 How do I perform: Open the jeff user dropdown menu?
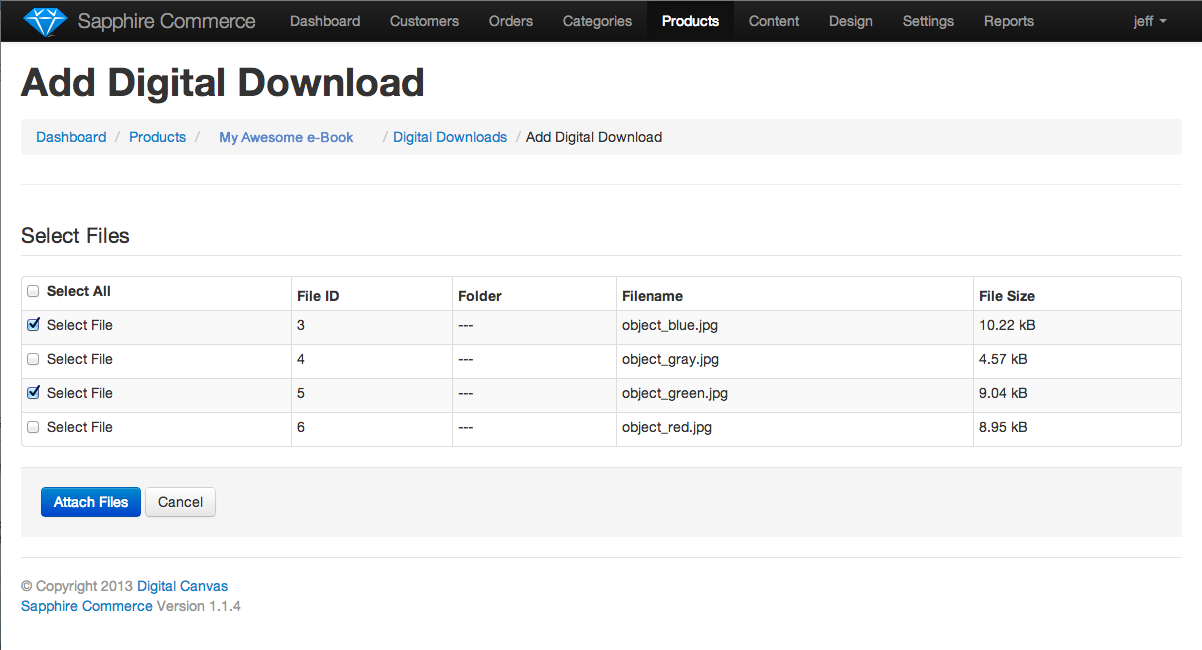coord(1149,21)
